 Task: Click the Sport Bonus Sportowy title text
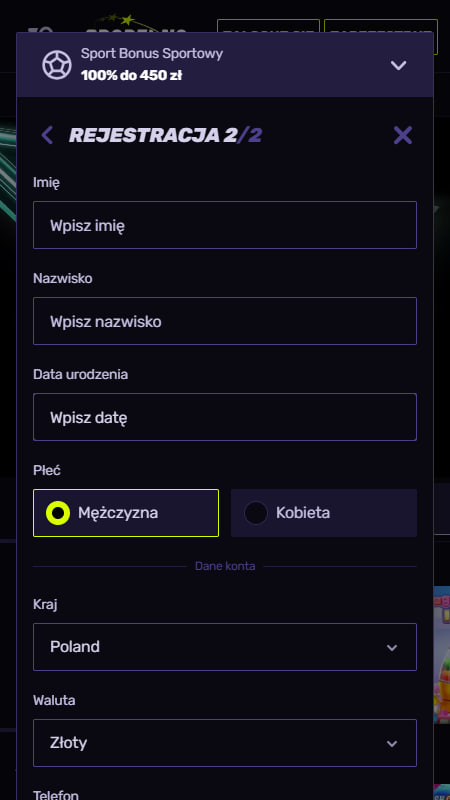click(152, 54)
